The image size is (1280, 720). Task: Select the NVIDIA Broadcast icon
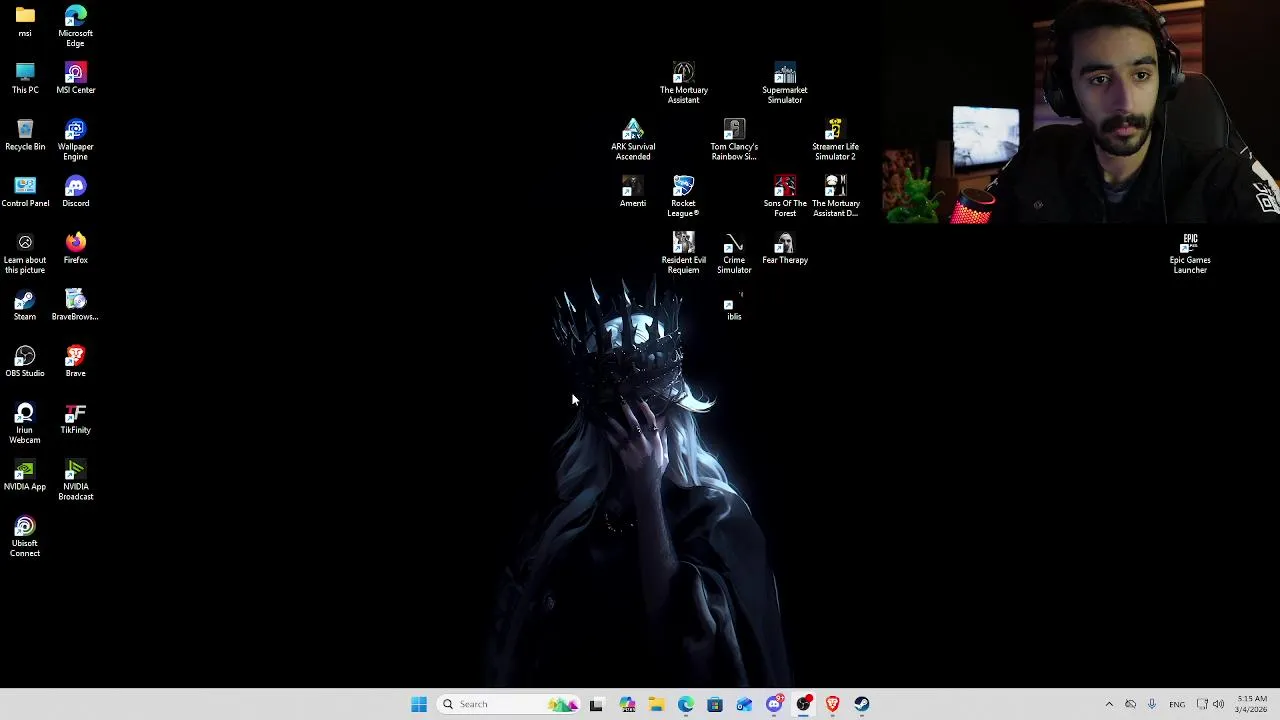75,480
